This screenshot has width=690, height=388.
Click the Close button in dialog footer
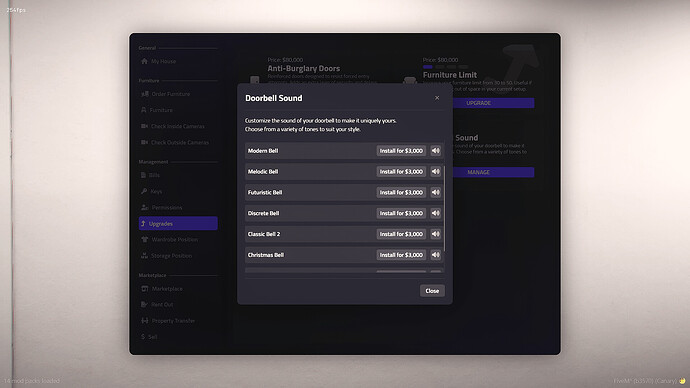(x=432, y=291)
